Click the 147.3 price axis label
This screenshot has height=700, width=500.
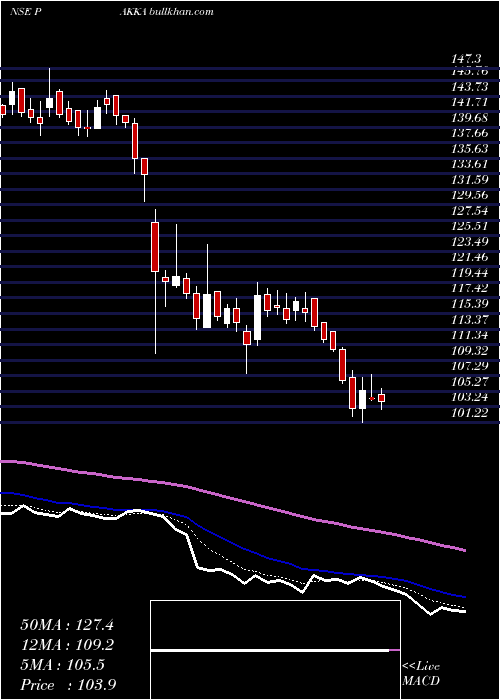[466, 59]
